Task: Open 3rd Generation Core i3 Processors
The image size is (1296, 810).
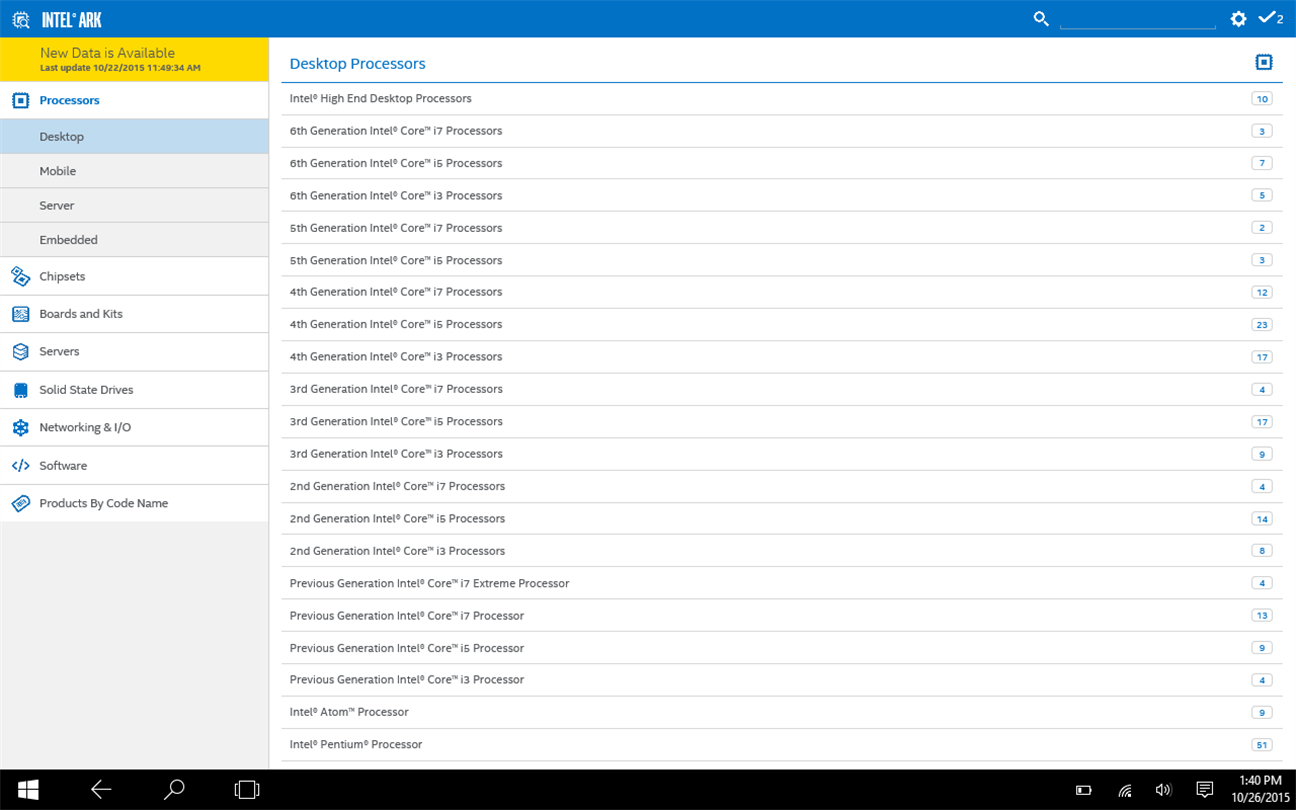Action: (x=782, y=454)
